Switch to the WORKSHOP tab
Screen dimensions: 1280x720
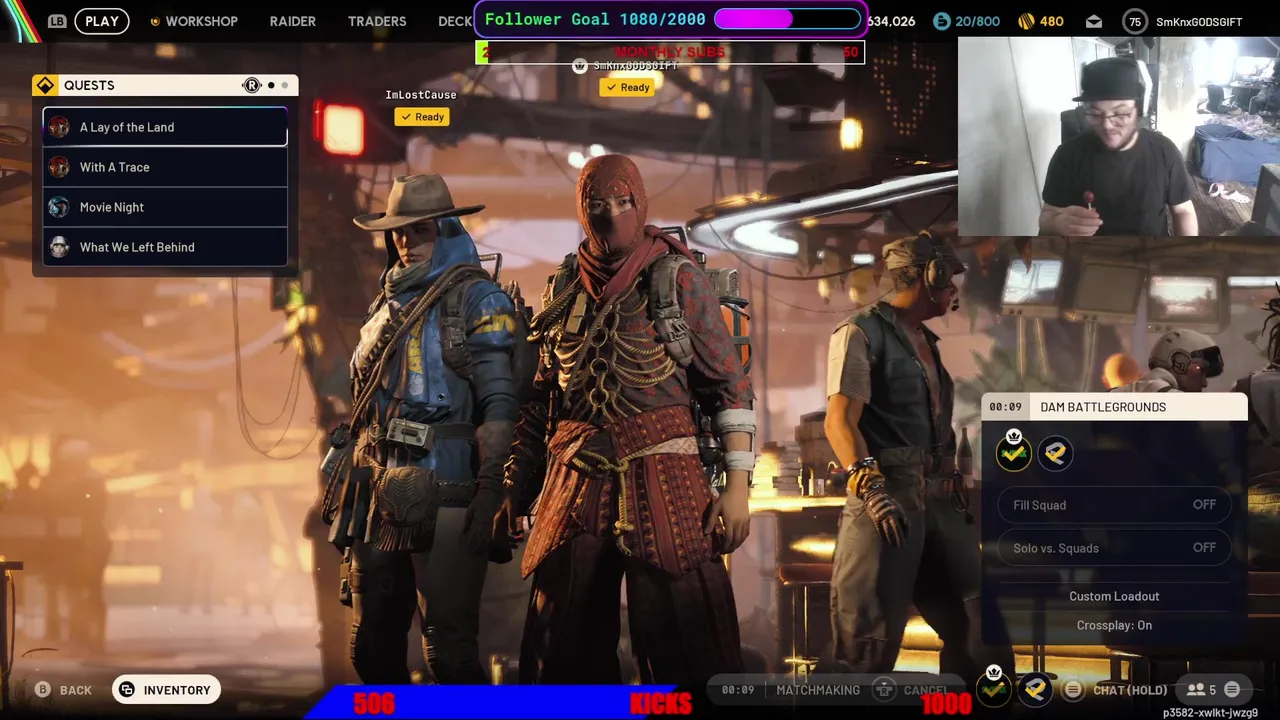click(194, 21)
